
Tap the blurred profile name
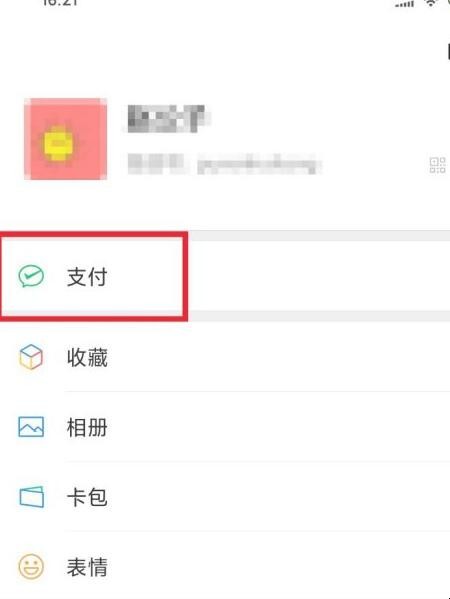[166, 119]
